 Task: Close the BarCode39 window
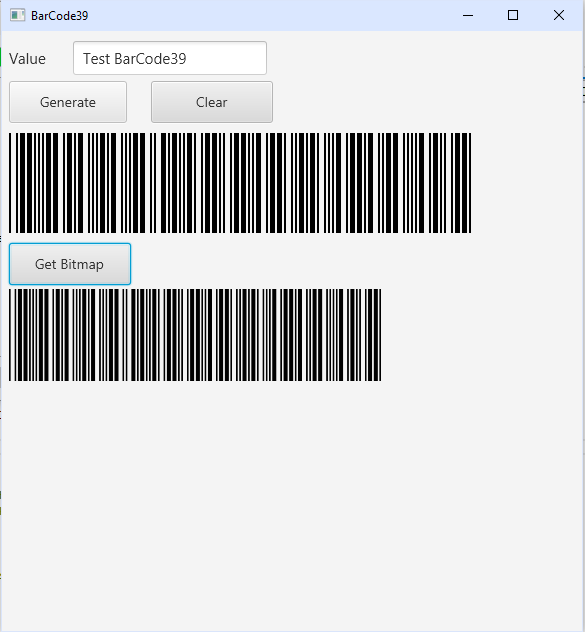point(559,15)
